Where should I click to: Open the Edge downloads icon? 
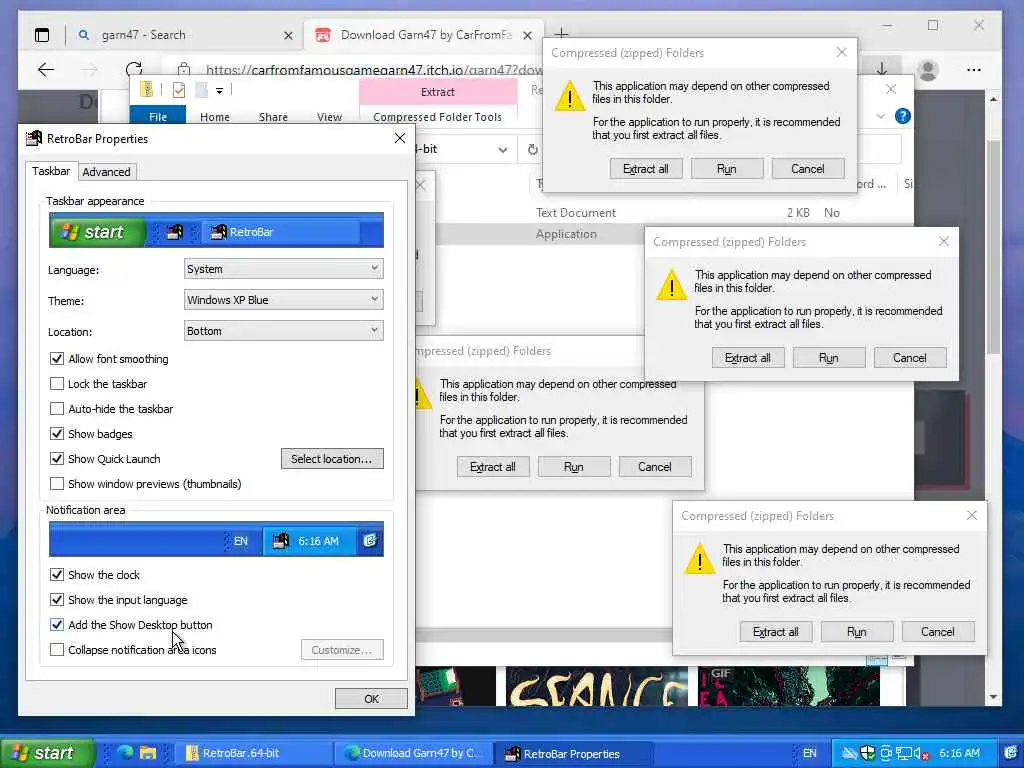pyautogui.click(x=881, y=69)
